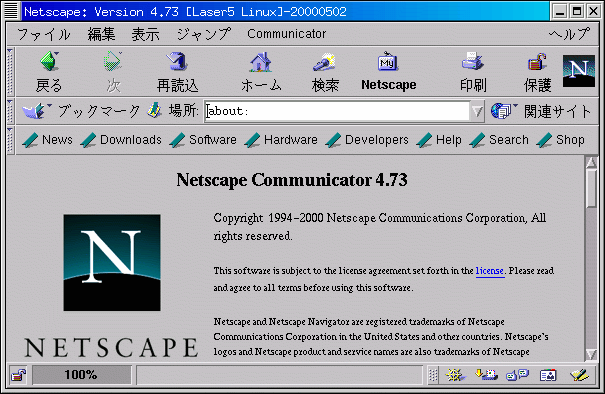This screenshot has width=605, height=394.
Task: Click the Downloads personal toolbar button
Action: pos(121,140)
